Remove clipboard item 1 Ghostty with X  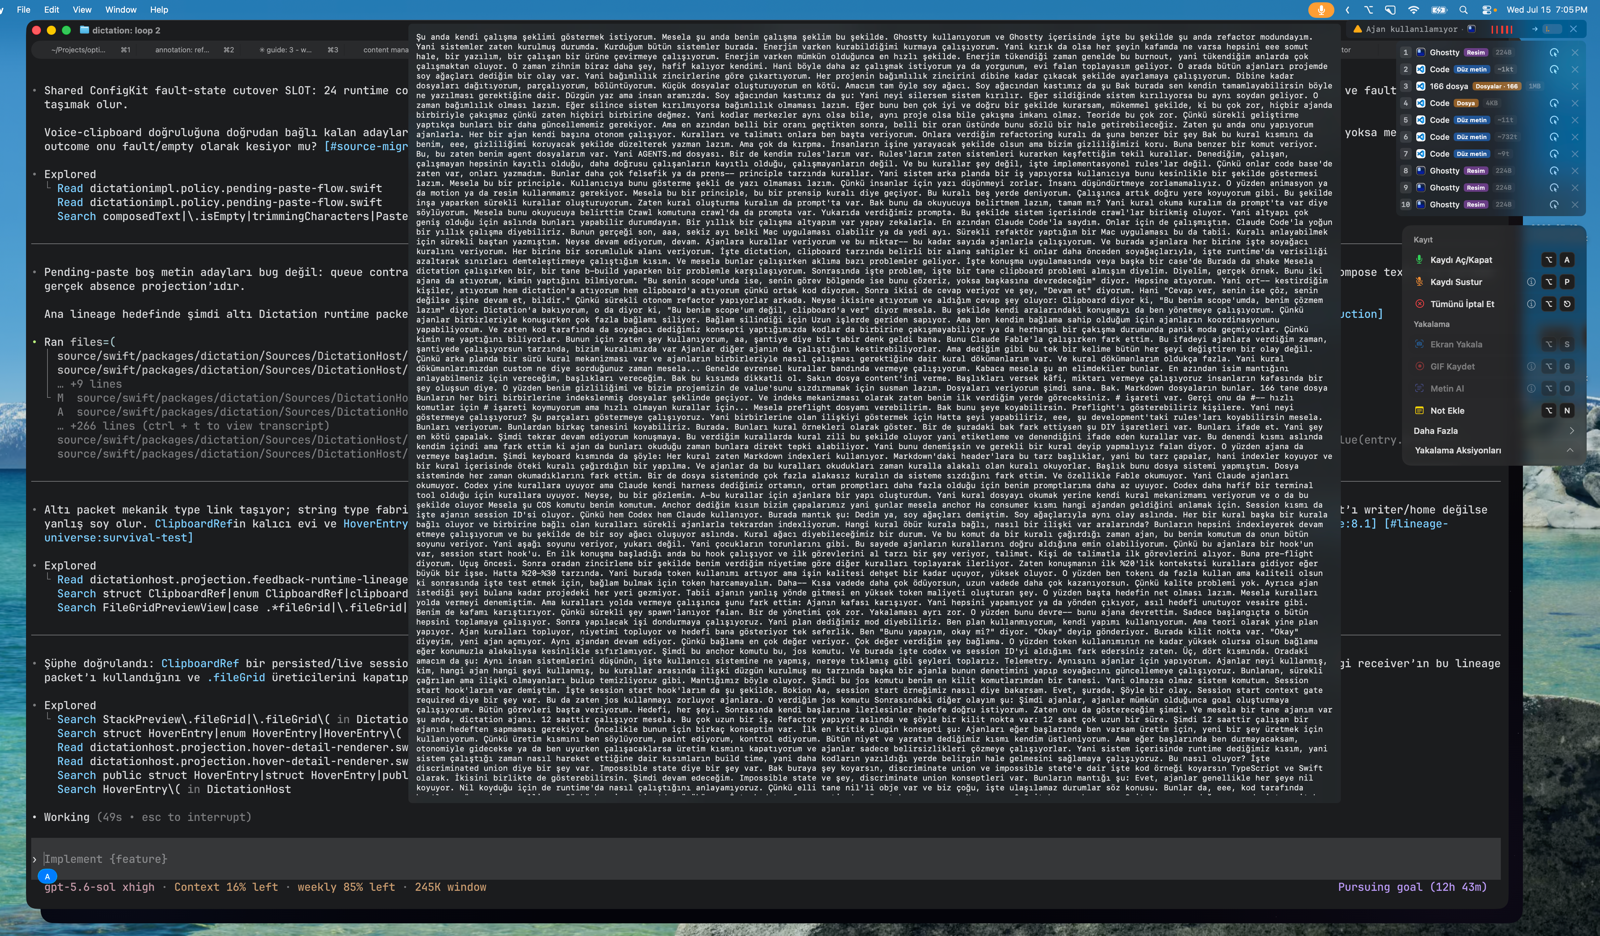point(1575,52)
